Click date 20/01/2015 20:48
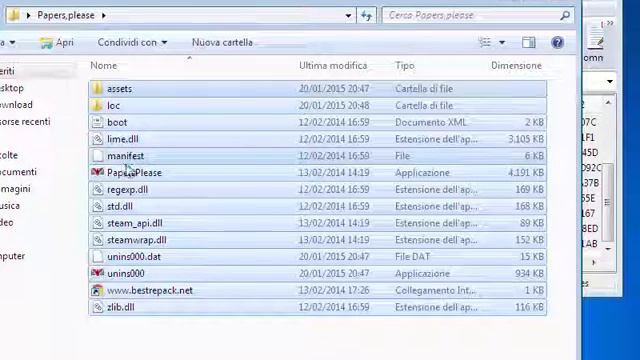The width and height of the screenshot is (640, 360). [x=334, y=105]
